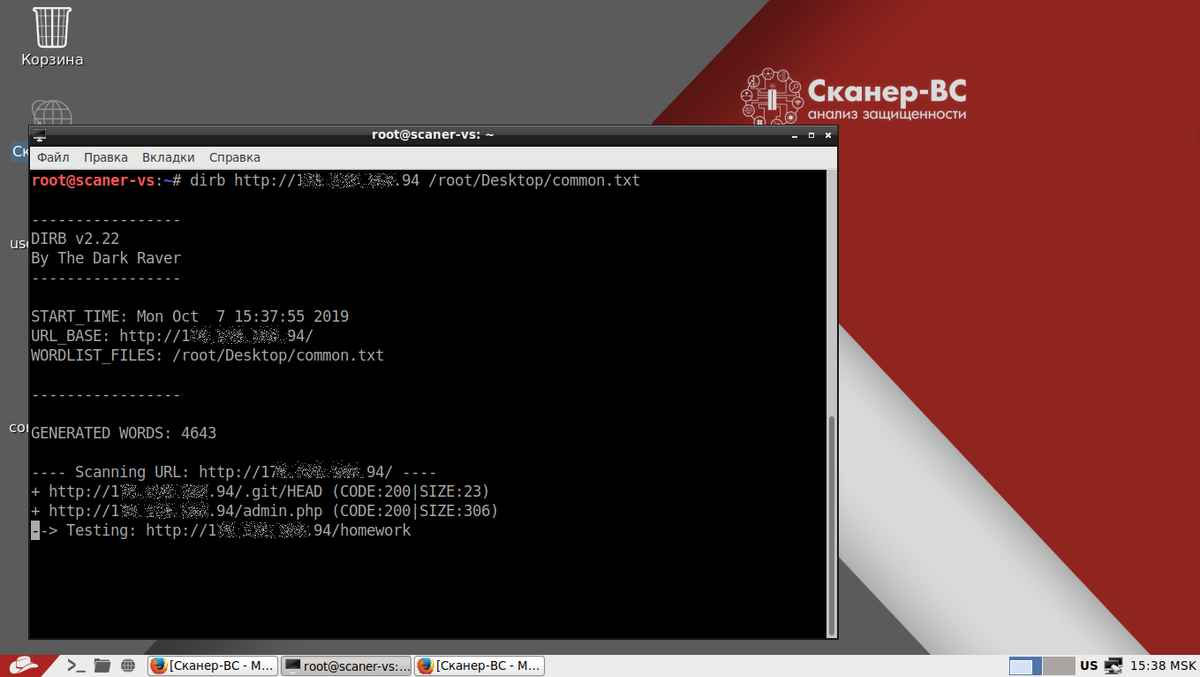Screen dimensions: 1200x677
Task: Click the admin.php result line
Action: point(265,511)
